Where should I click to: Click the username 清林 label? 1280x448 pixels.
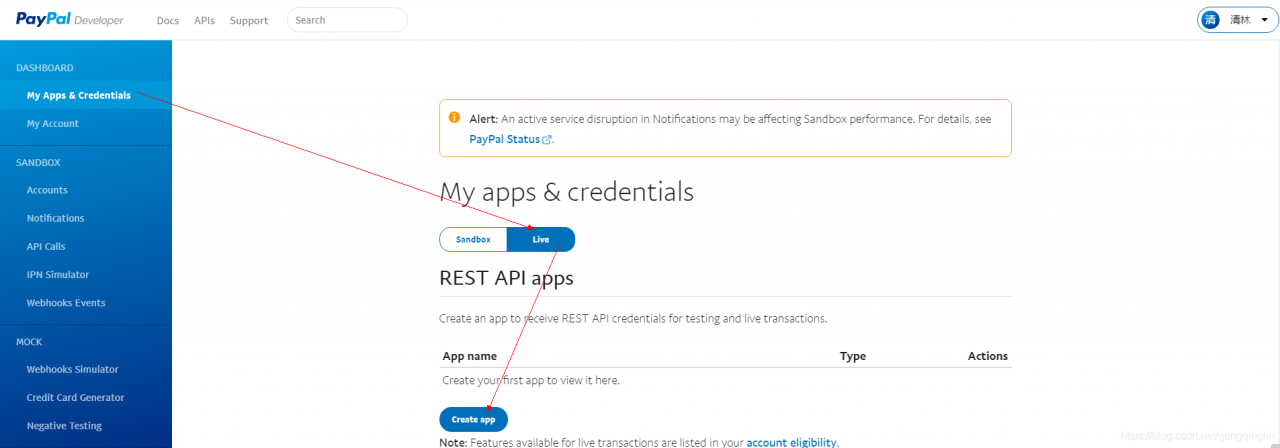click(1240, 20)
